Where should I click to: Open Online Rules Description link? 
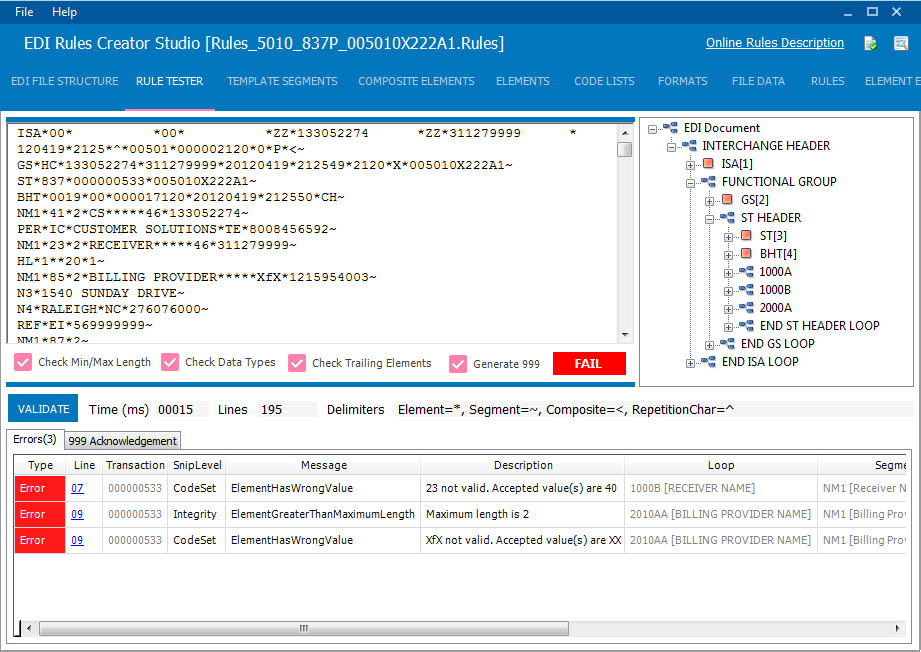click(775, 43)
